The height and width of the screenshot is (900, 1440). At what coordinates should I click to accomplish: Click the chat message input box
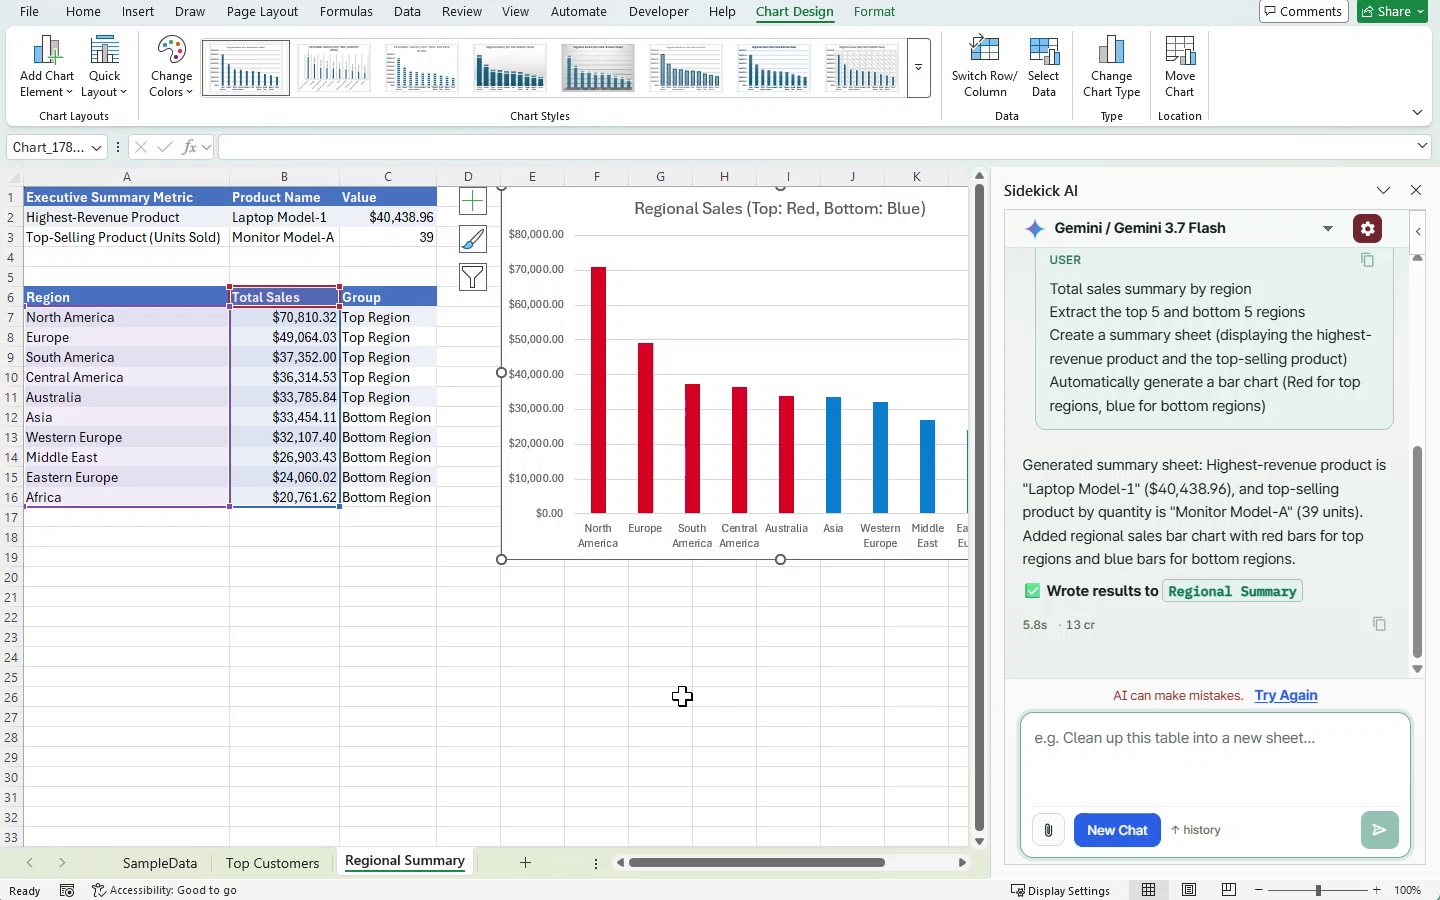pyautogui.click(x=1215, y=760)
